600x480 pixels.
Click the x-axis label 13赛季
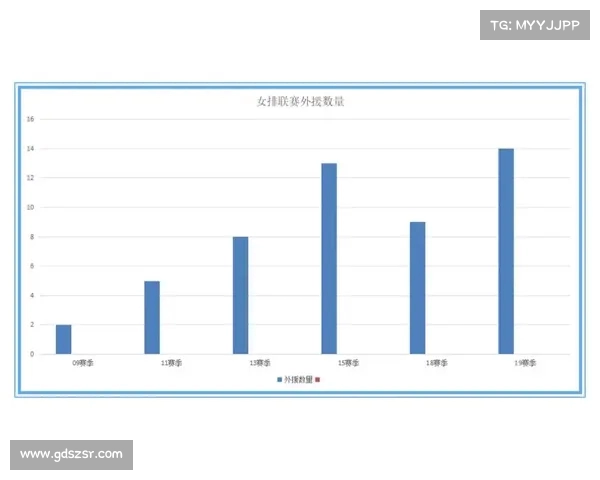click(260, 363)
